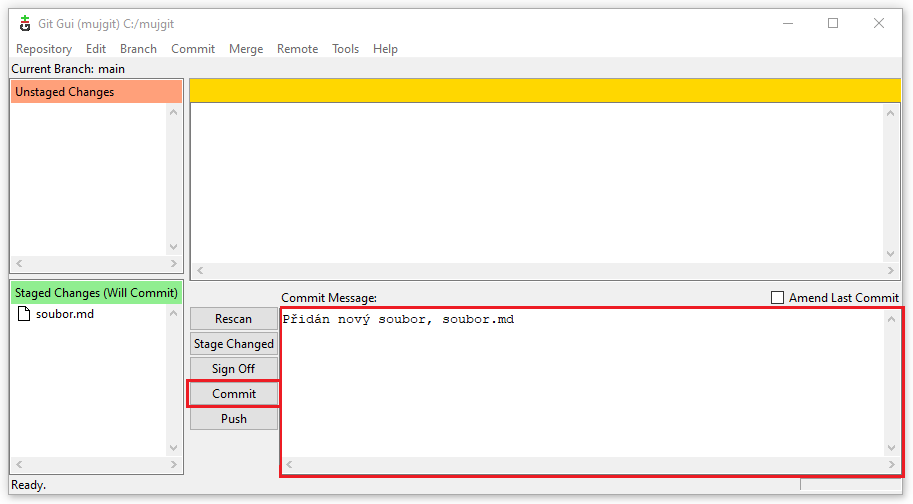Open the Help menu
Screen dimensions: 913x504
pos(385,49)
